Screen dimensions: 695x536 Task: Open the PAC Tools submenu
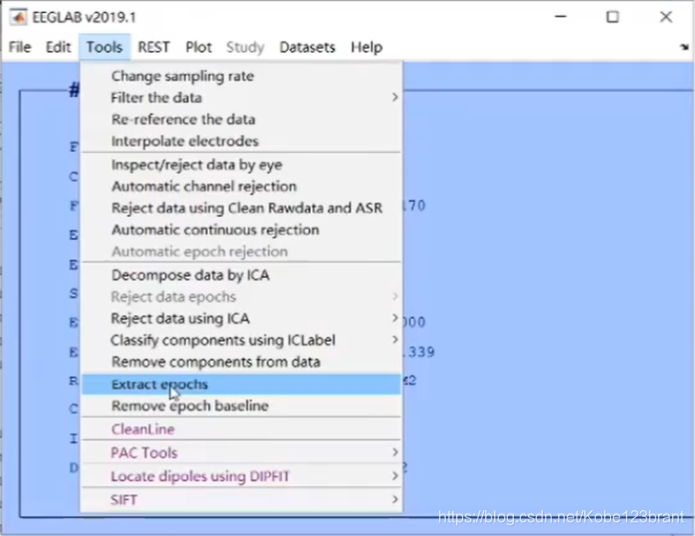click(242, 453)
